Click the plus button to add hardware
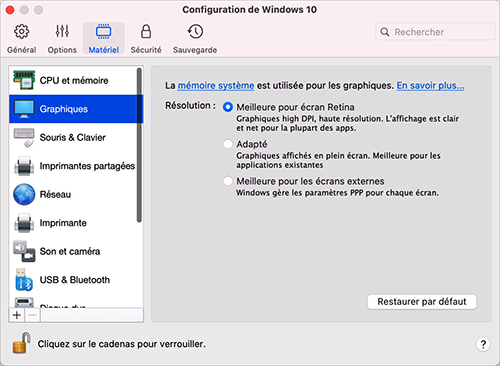The width and height of the screenshot is (500, 366). tap(17, 315)
